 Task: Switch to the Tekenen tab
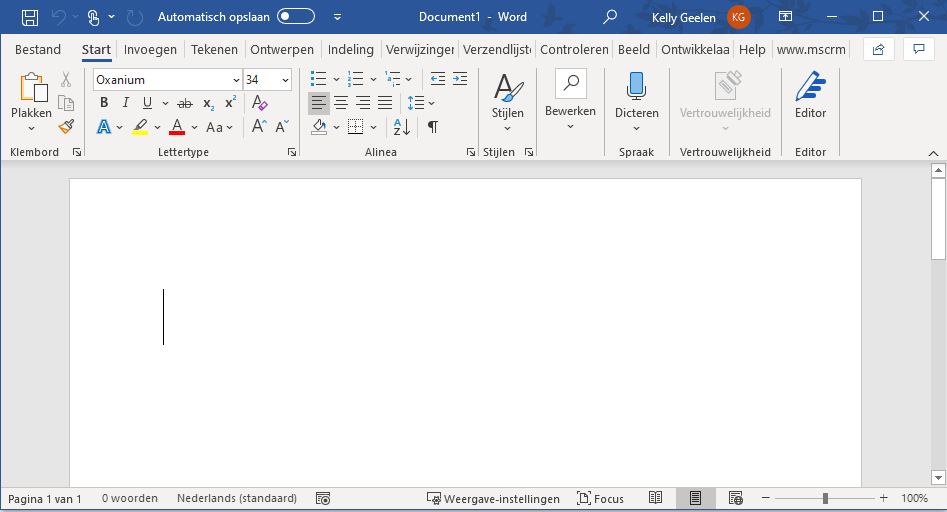tap(214, 50)
